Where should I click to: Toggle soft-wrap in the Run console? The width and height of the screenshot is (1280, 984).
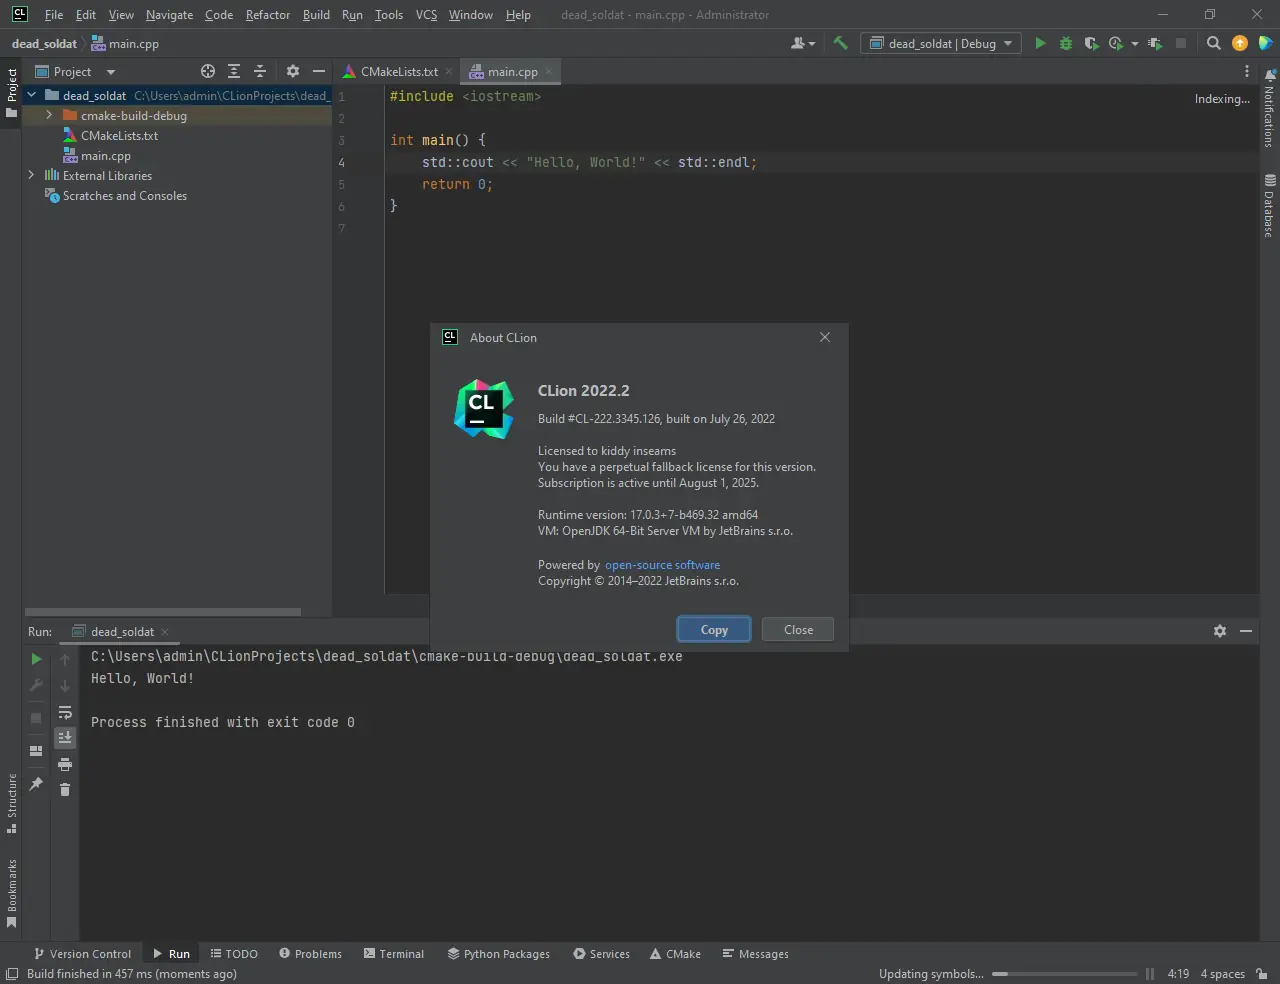pyautogui.click(x=65, y=713)
